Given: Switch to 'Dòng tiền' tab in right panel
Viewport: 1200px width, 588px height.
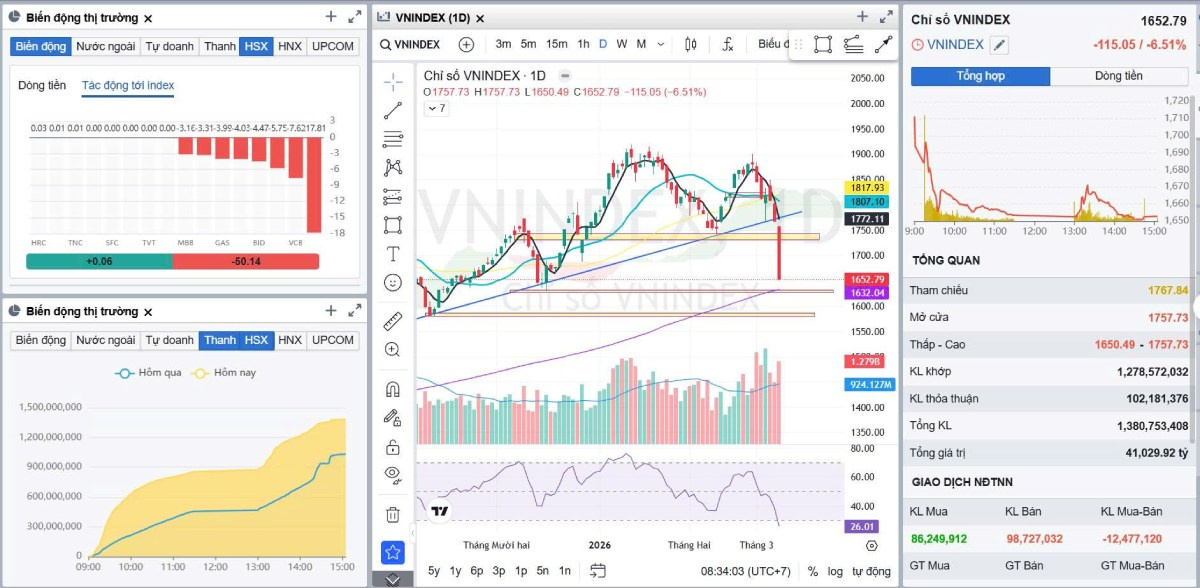Looking at the screenshot, I should click(x=1119, y=76).
